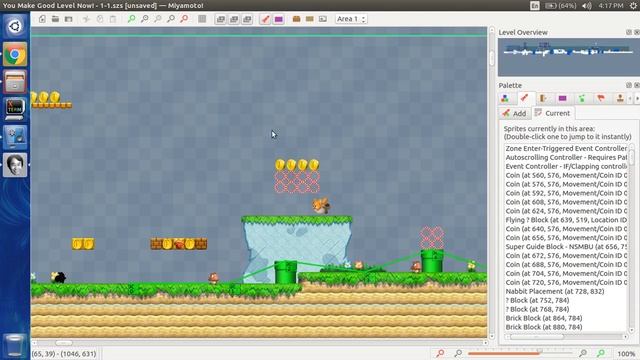Screen dimensions: 640x360
Task: Click the second tan tileset toolbar icon
Action: (309, 19)
